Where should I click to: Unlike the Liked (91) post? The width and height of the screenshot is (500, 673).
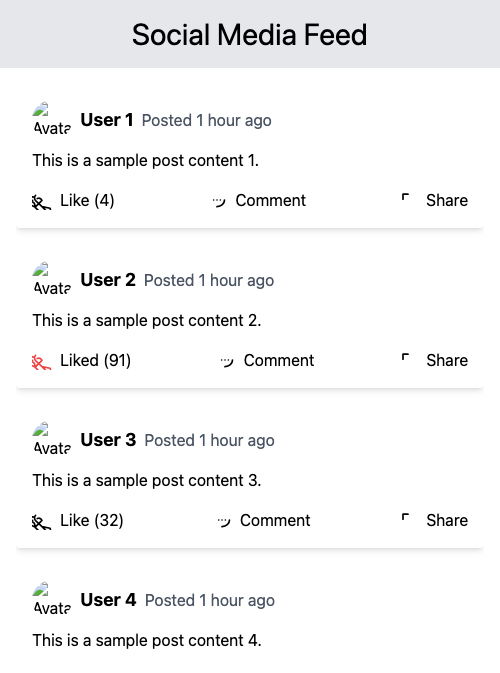pyautogui.click(x=82, y=361)
